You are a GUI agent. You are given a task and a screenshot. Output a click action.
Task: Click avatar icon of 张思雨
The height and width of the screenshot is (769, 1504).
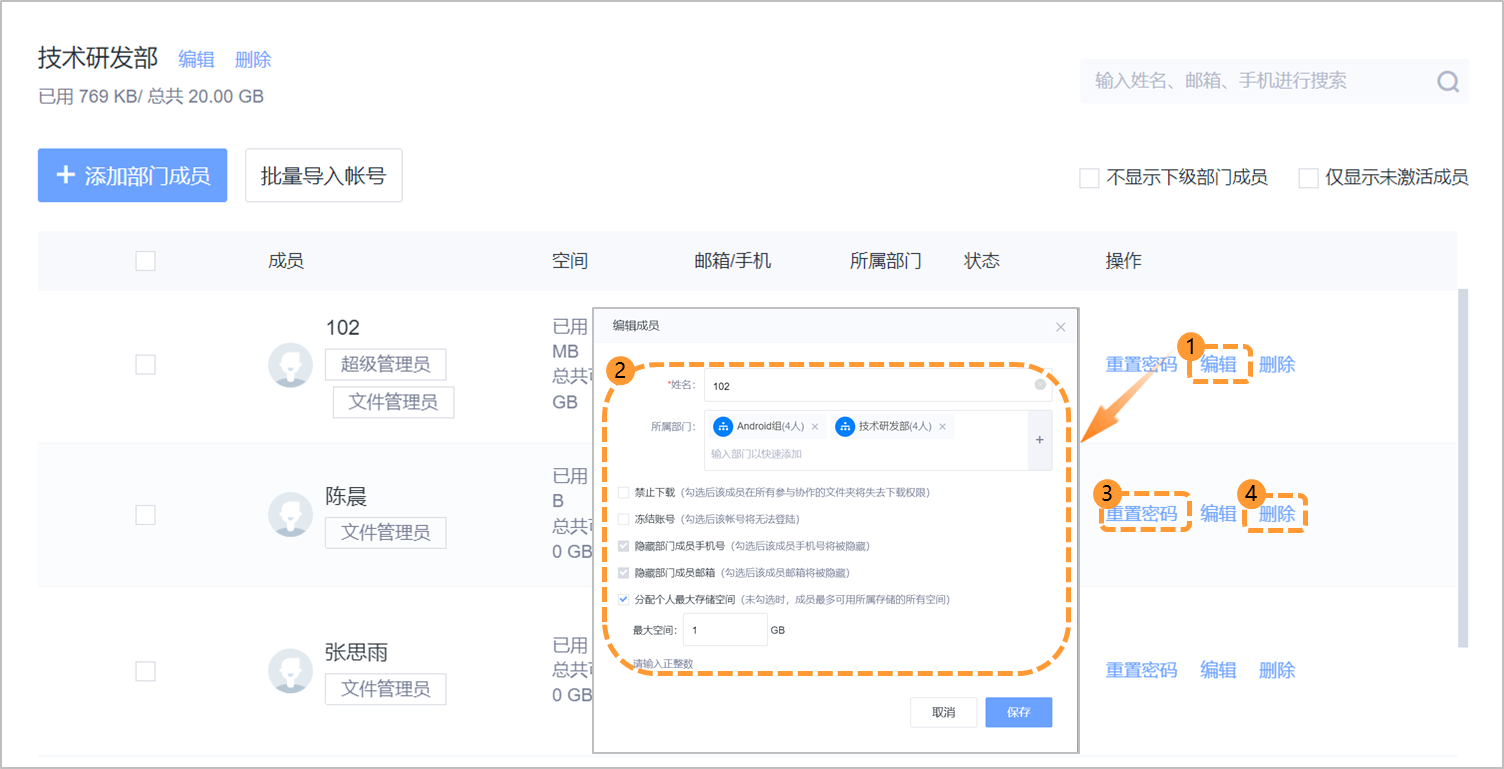291,671
